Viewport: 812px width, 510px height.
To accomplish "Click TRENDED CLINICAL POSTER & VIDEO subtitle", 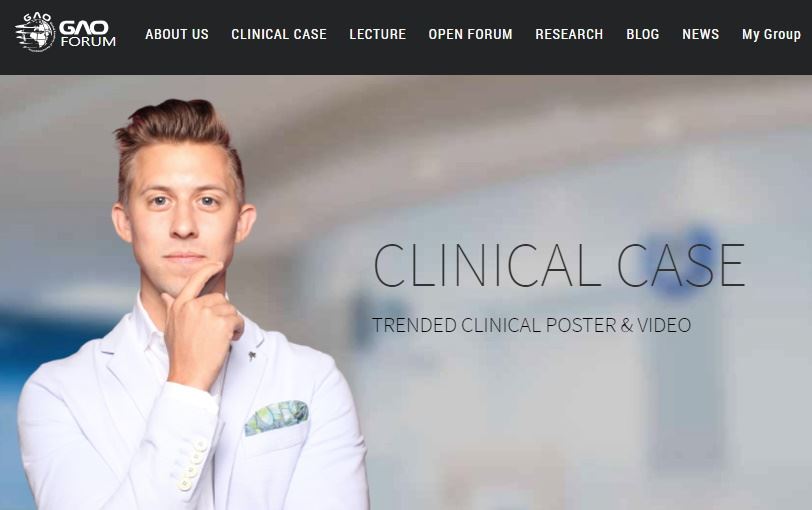I will [x=531, y=325].
